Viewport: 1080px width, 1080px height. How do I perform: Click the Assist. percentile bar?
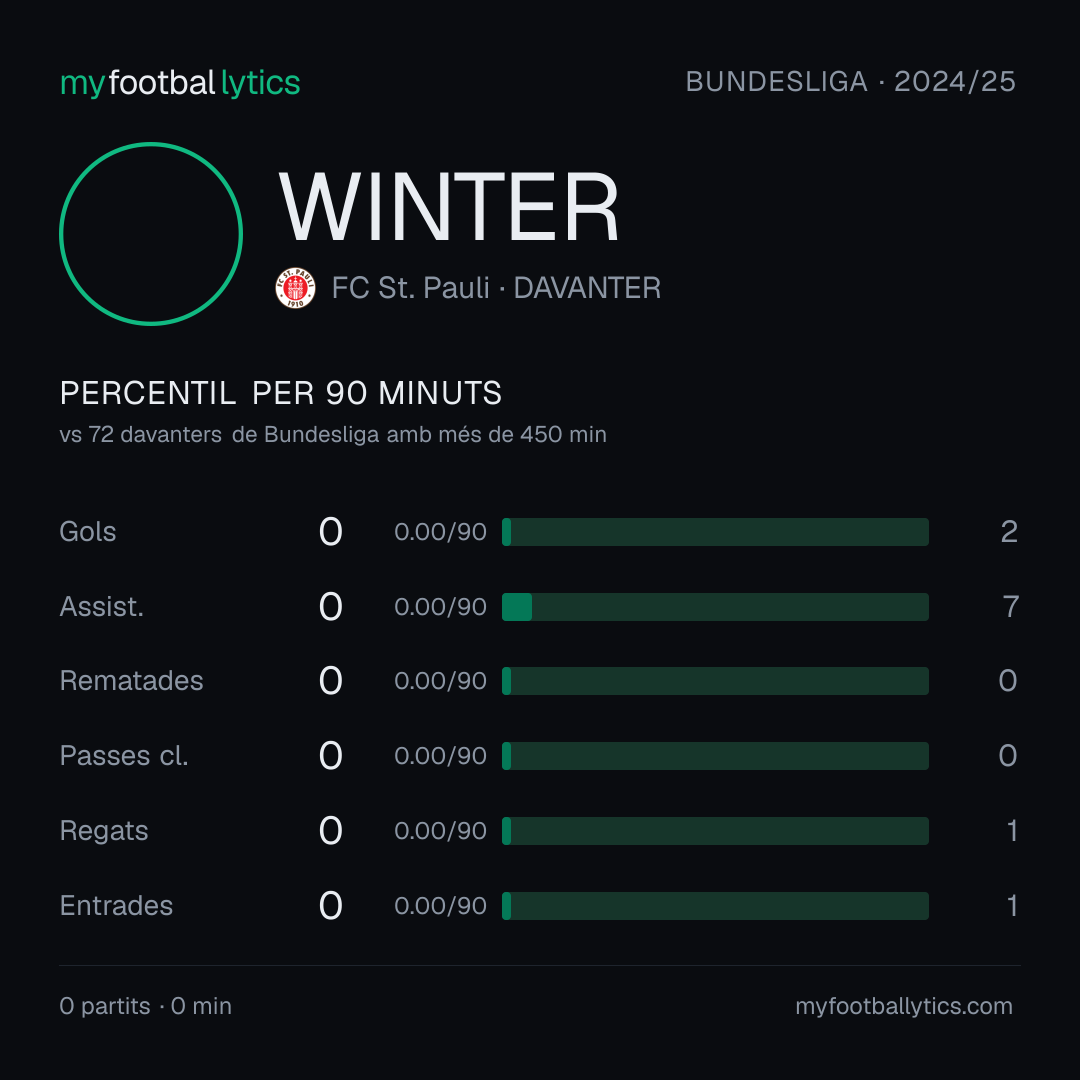(715, 607)
